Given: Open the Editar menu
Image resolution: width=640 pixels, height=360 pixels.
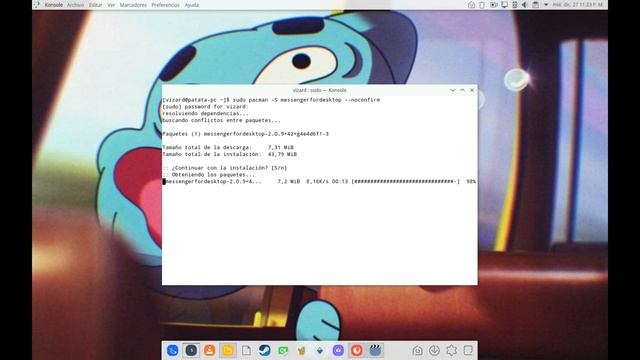Looking at the screenshot, I should tap(96, 5).
